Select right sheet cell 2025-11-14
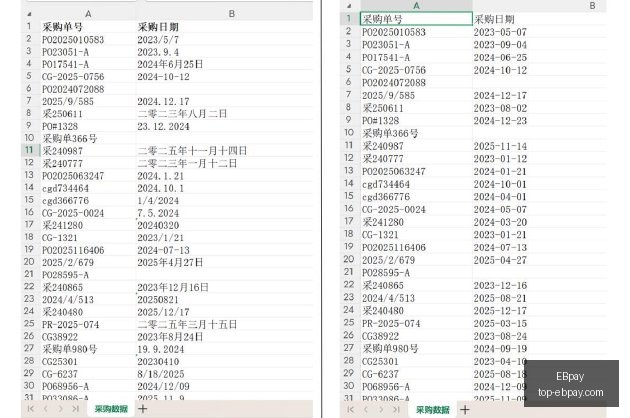630x418 pixels. click(x=540, y=145)
